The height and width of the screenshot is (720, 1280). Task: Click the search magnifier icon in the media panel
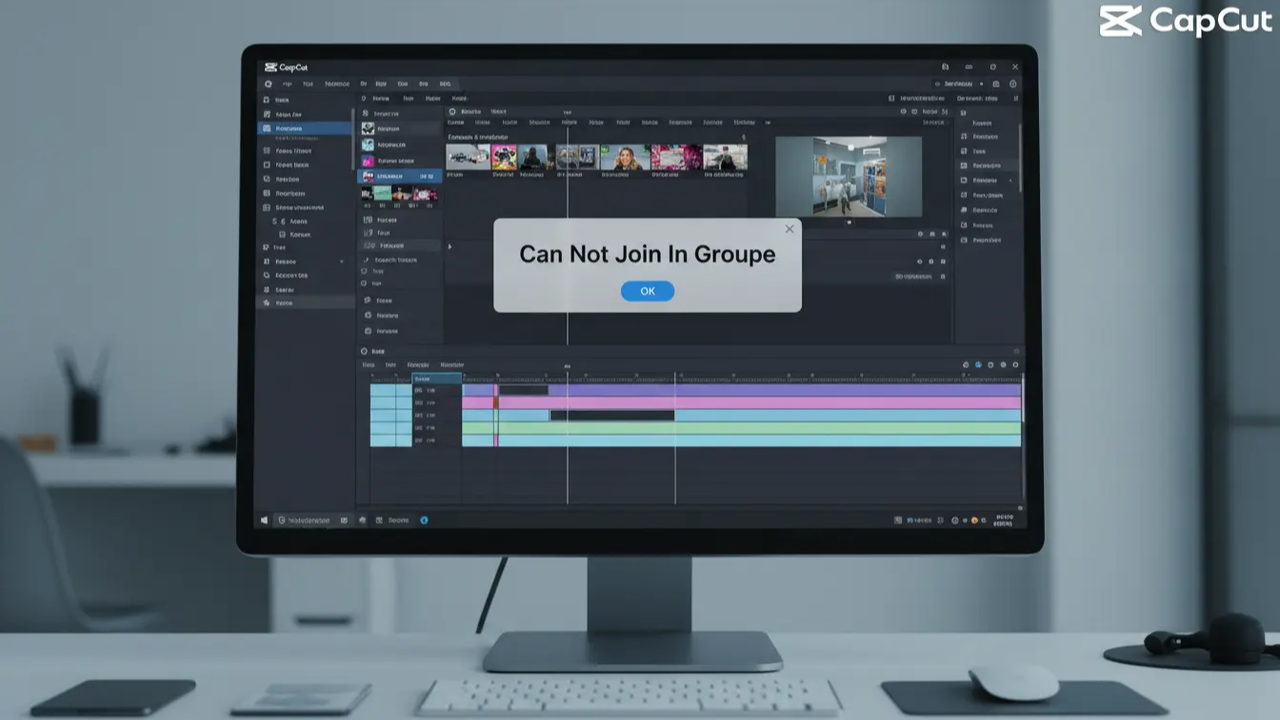tap(452, 111)
